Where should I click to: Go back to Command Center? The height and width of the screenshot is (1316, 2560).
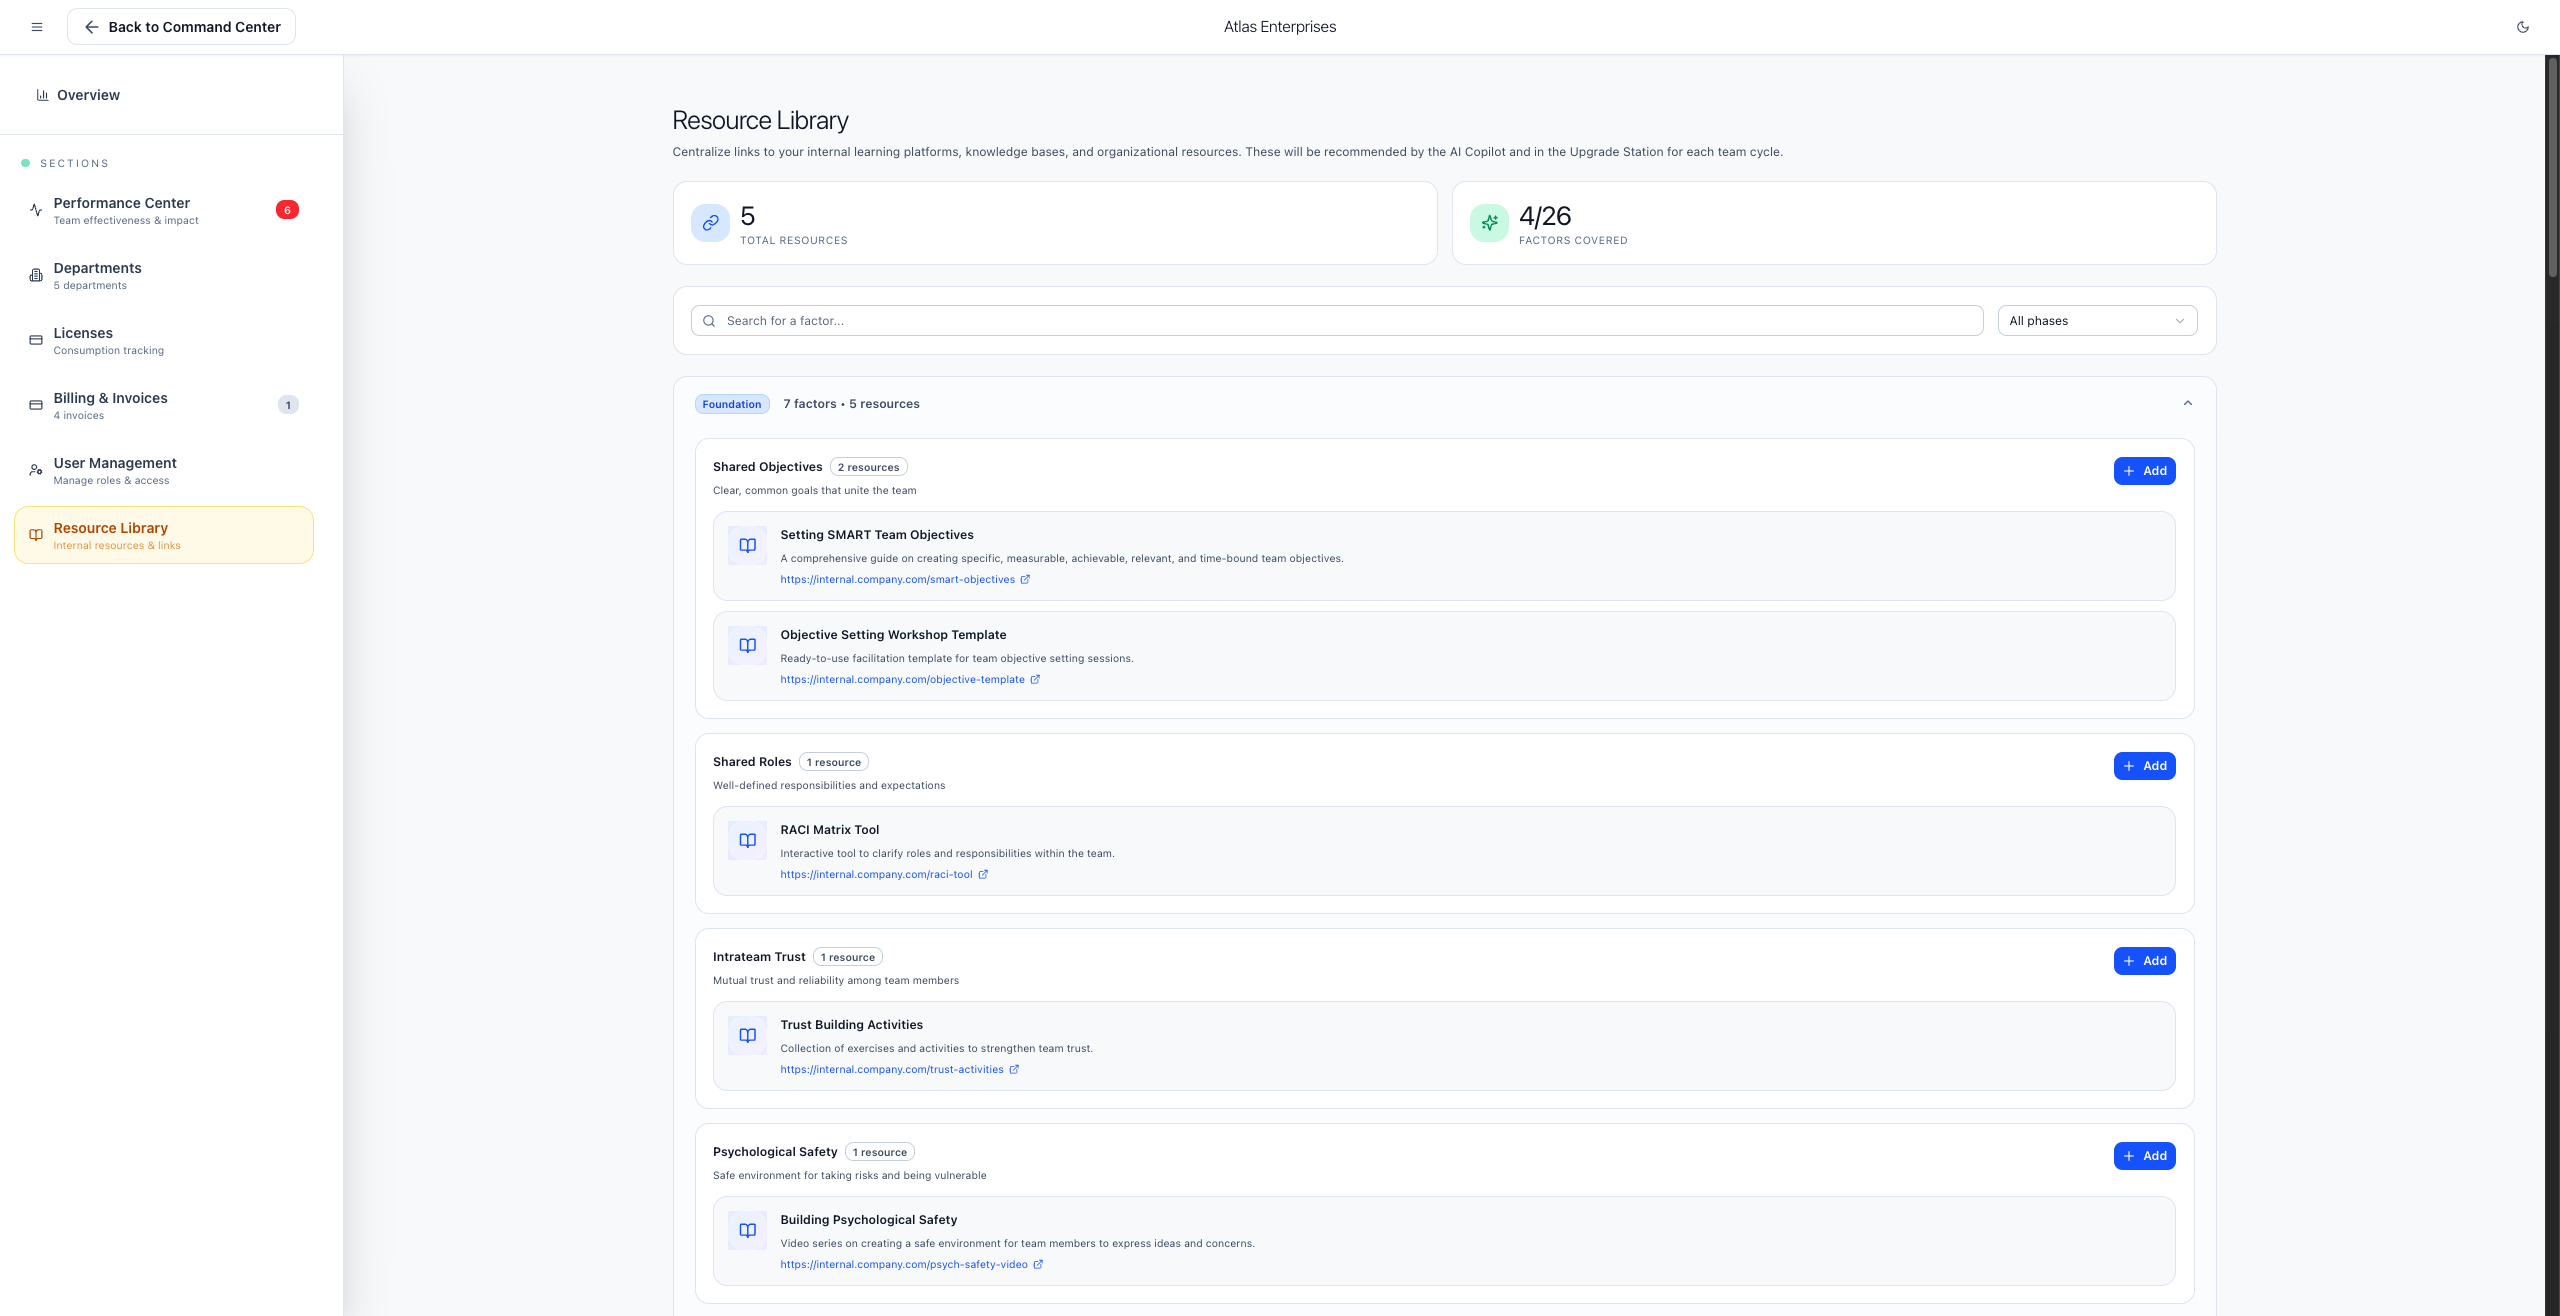pyautogui.click(x=181, y=27)
